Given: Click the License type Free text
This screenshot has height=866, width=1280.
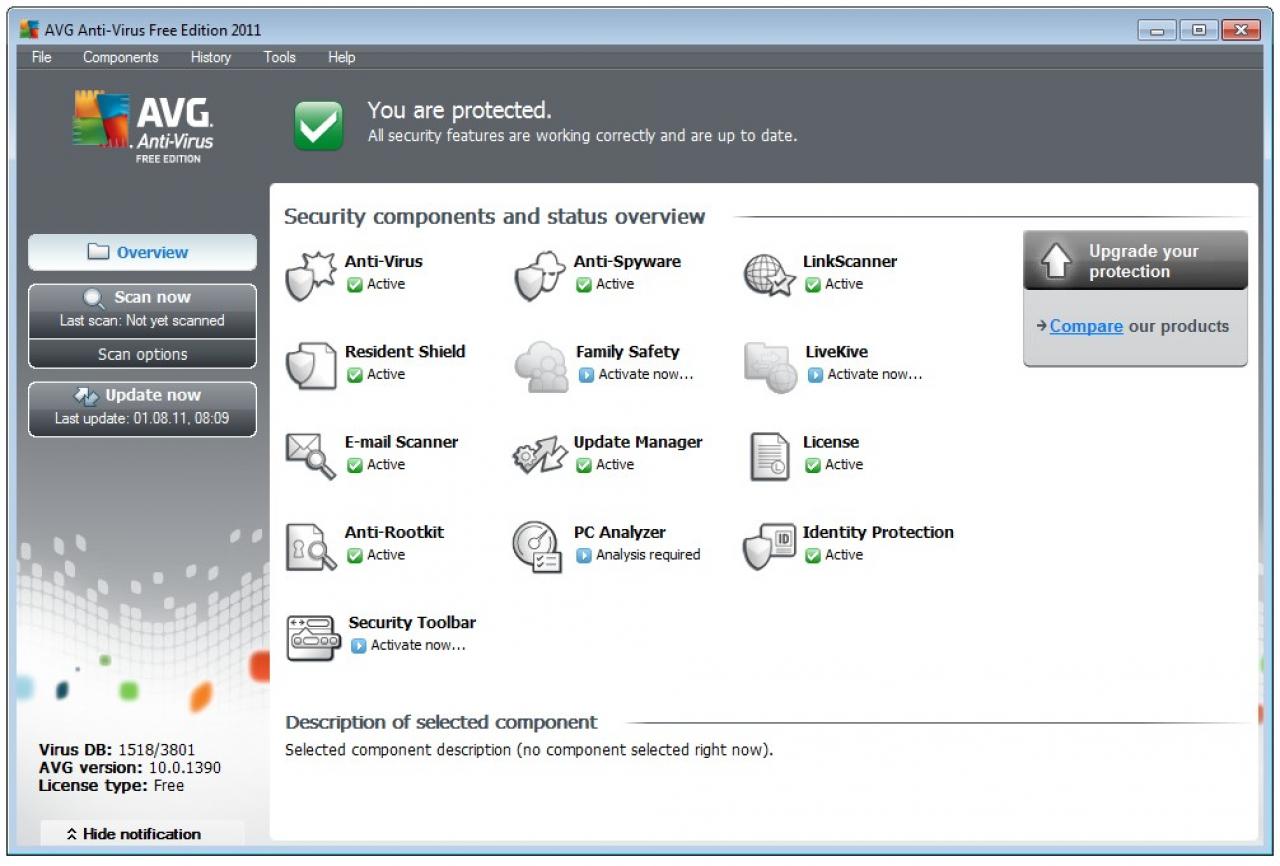Looking at the screenshot, I should click(x=111, y=785).
